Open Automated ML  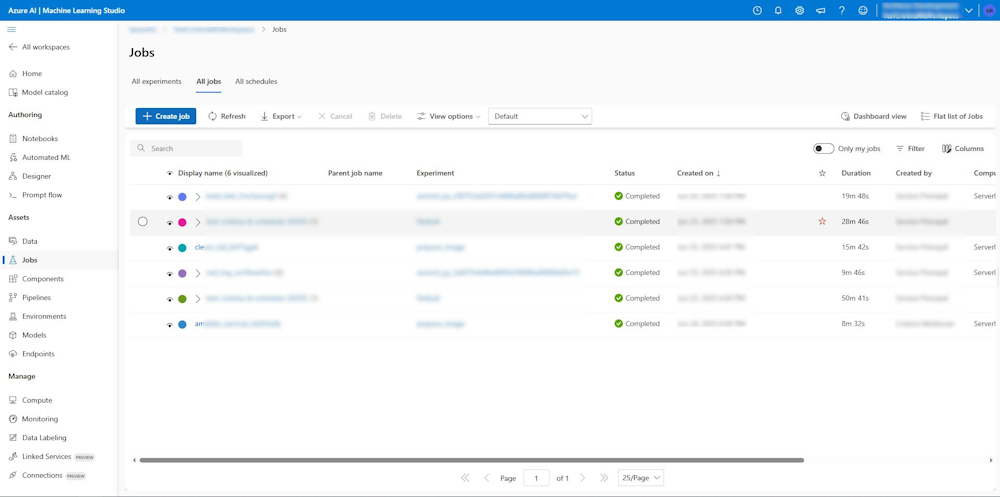[x=40, y=158]
